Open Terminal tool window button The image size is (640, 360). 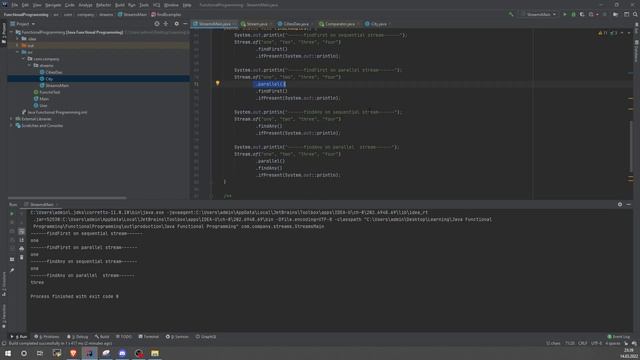coord(149,336)
